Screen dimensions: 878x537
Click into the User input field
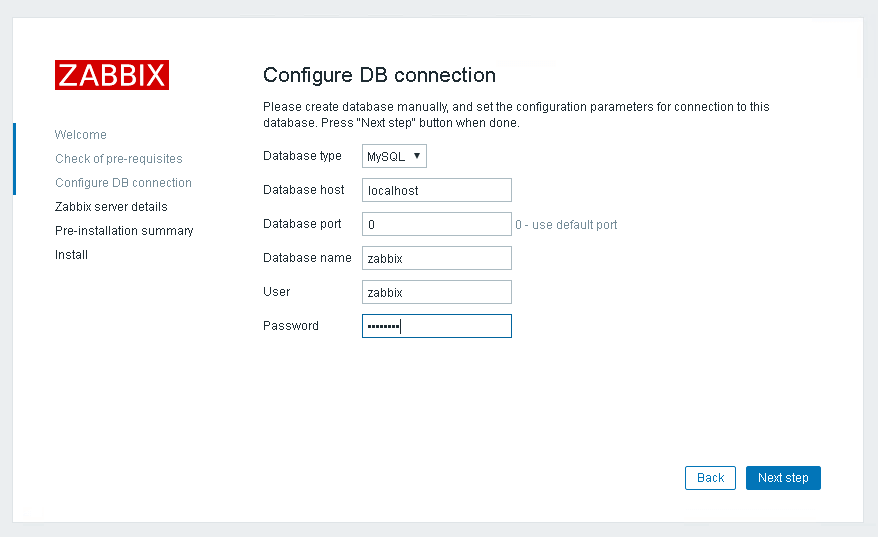tap(436, 292)
